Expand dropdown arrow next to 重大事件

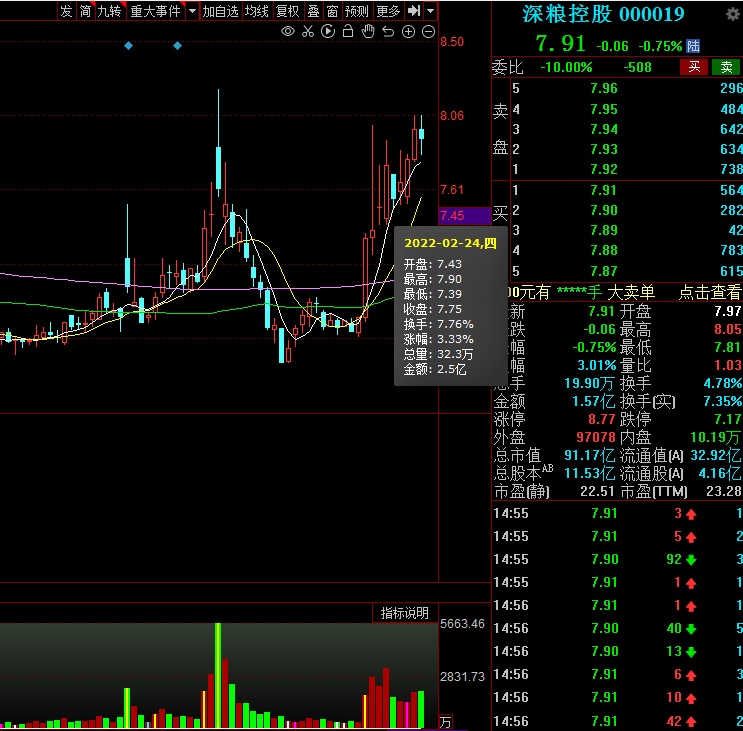(190, 11)
